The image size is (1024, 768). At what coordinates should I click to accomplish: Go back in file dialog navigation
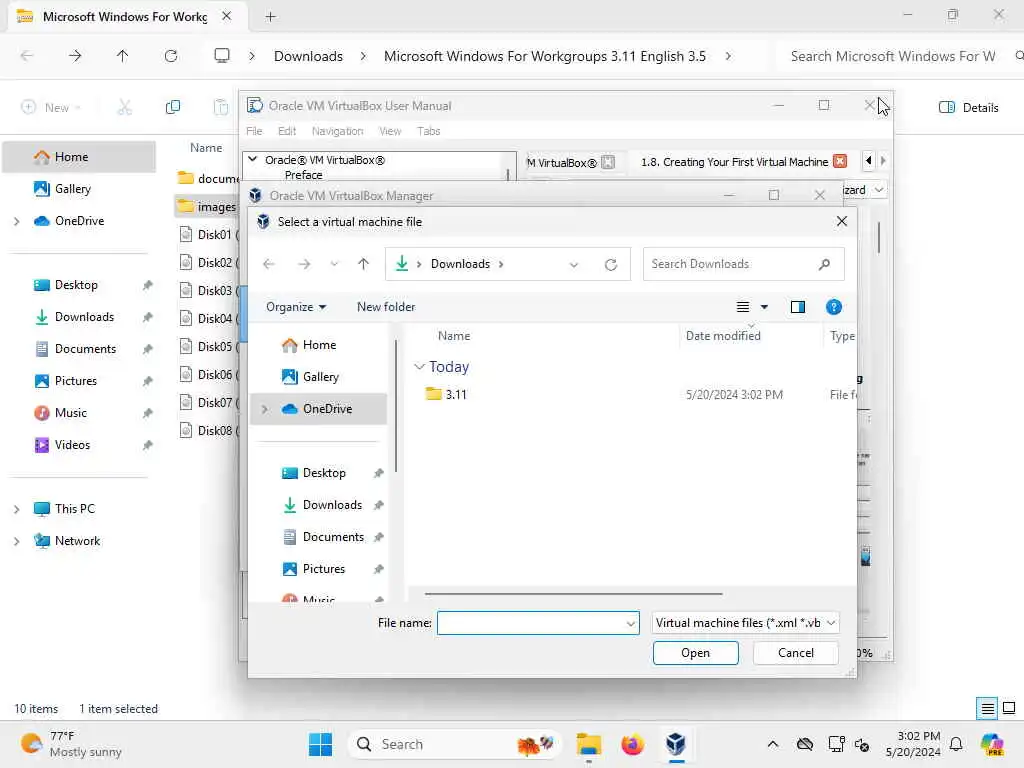(268, 264)
